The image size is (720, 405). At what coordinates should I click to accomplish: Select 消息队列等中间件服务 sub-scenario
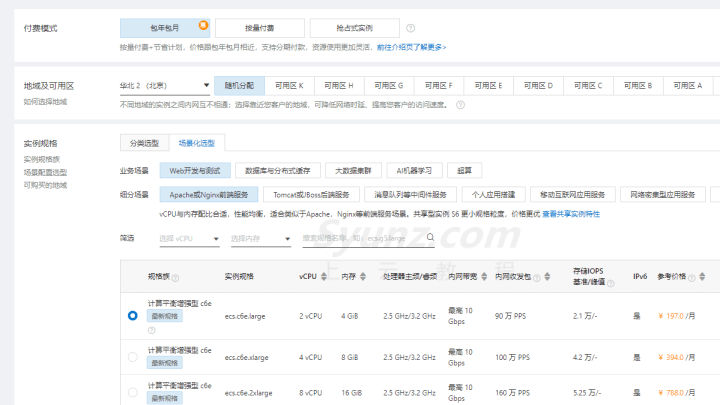pos(411,195)
